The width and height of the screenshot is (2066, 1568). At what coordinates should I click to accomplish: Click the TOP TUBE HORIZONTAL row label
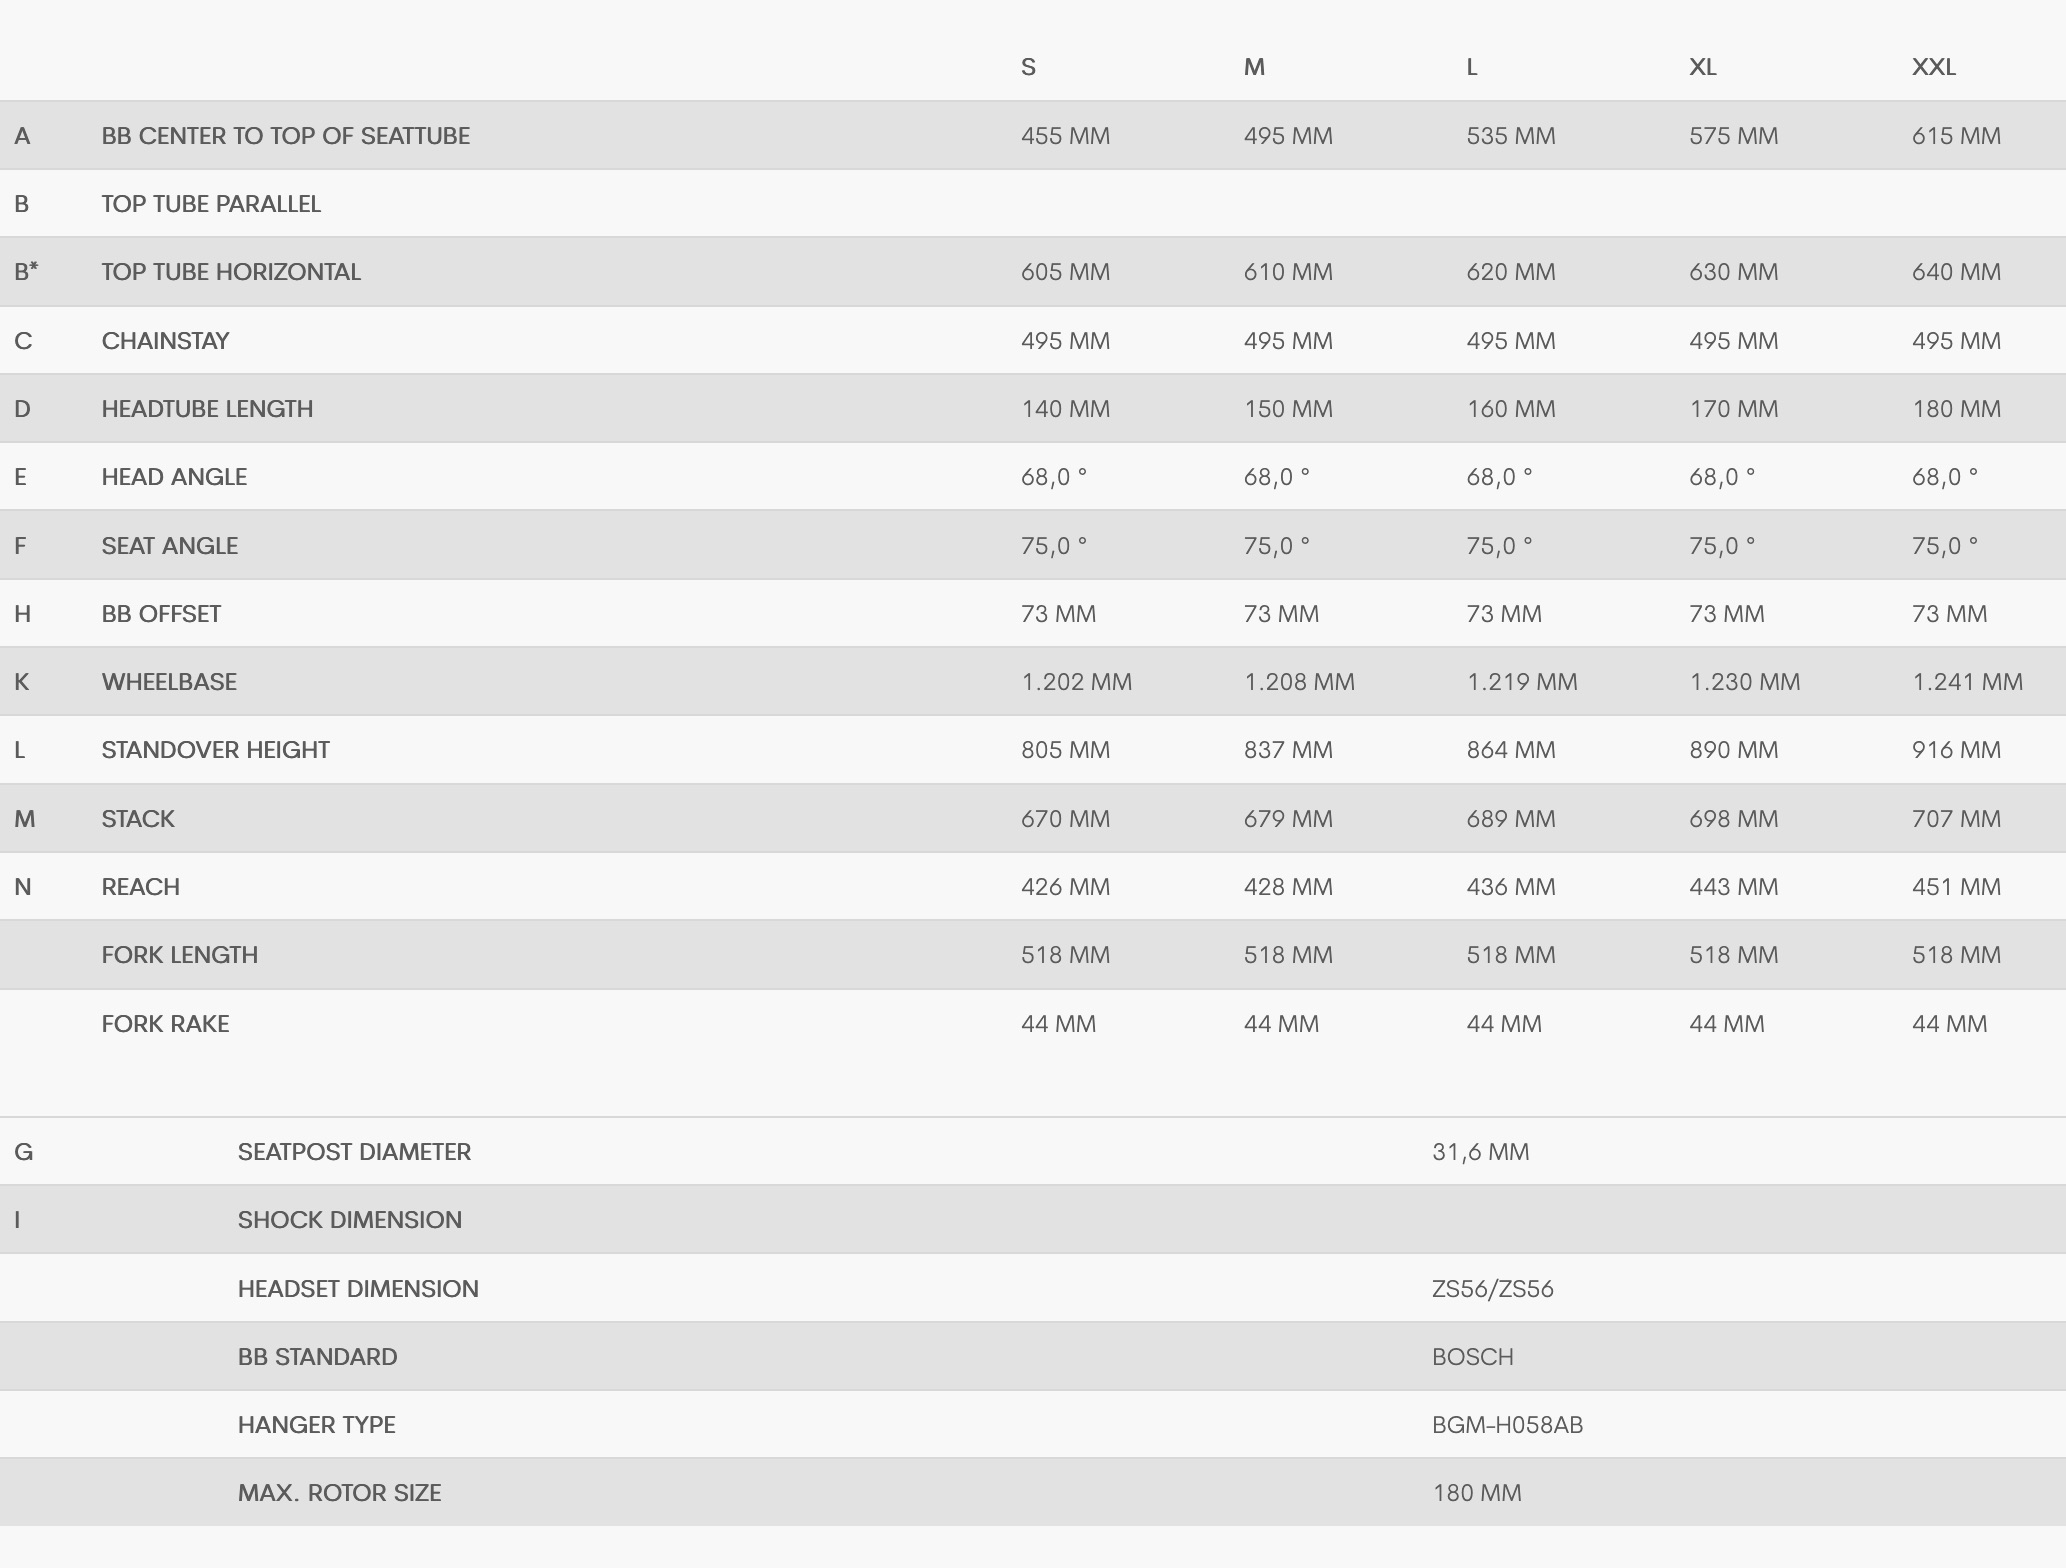coord(231,272)
